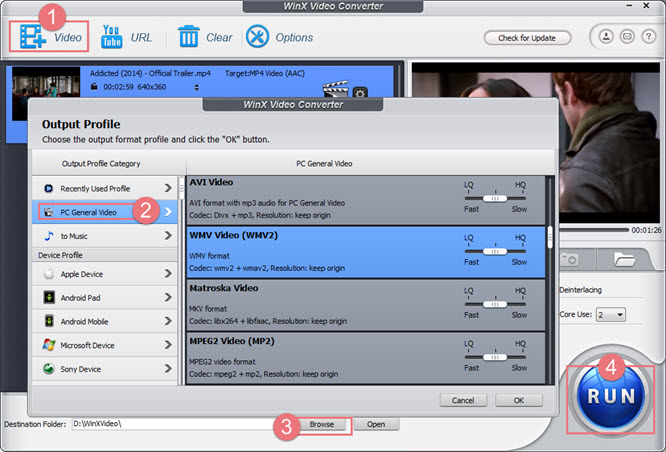Click the MPEG2 Video quality slider
Viewport: 666px width, 452px height.
(x=495, y=357)
